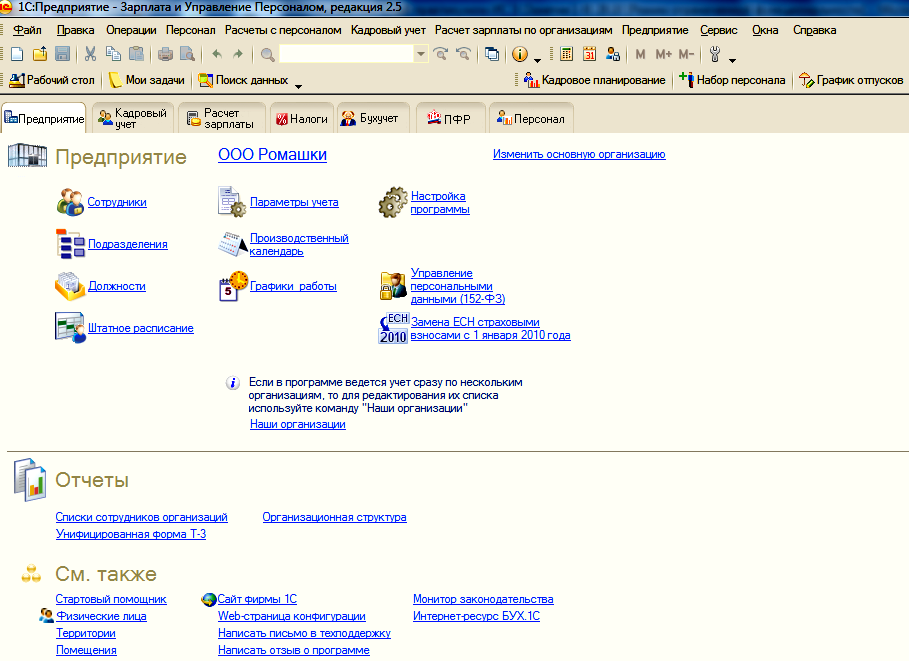Click the Find next icon
The height and width of the screenshot is (661, 909).
441,54
